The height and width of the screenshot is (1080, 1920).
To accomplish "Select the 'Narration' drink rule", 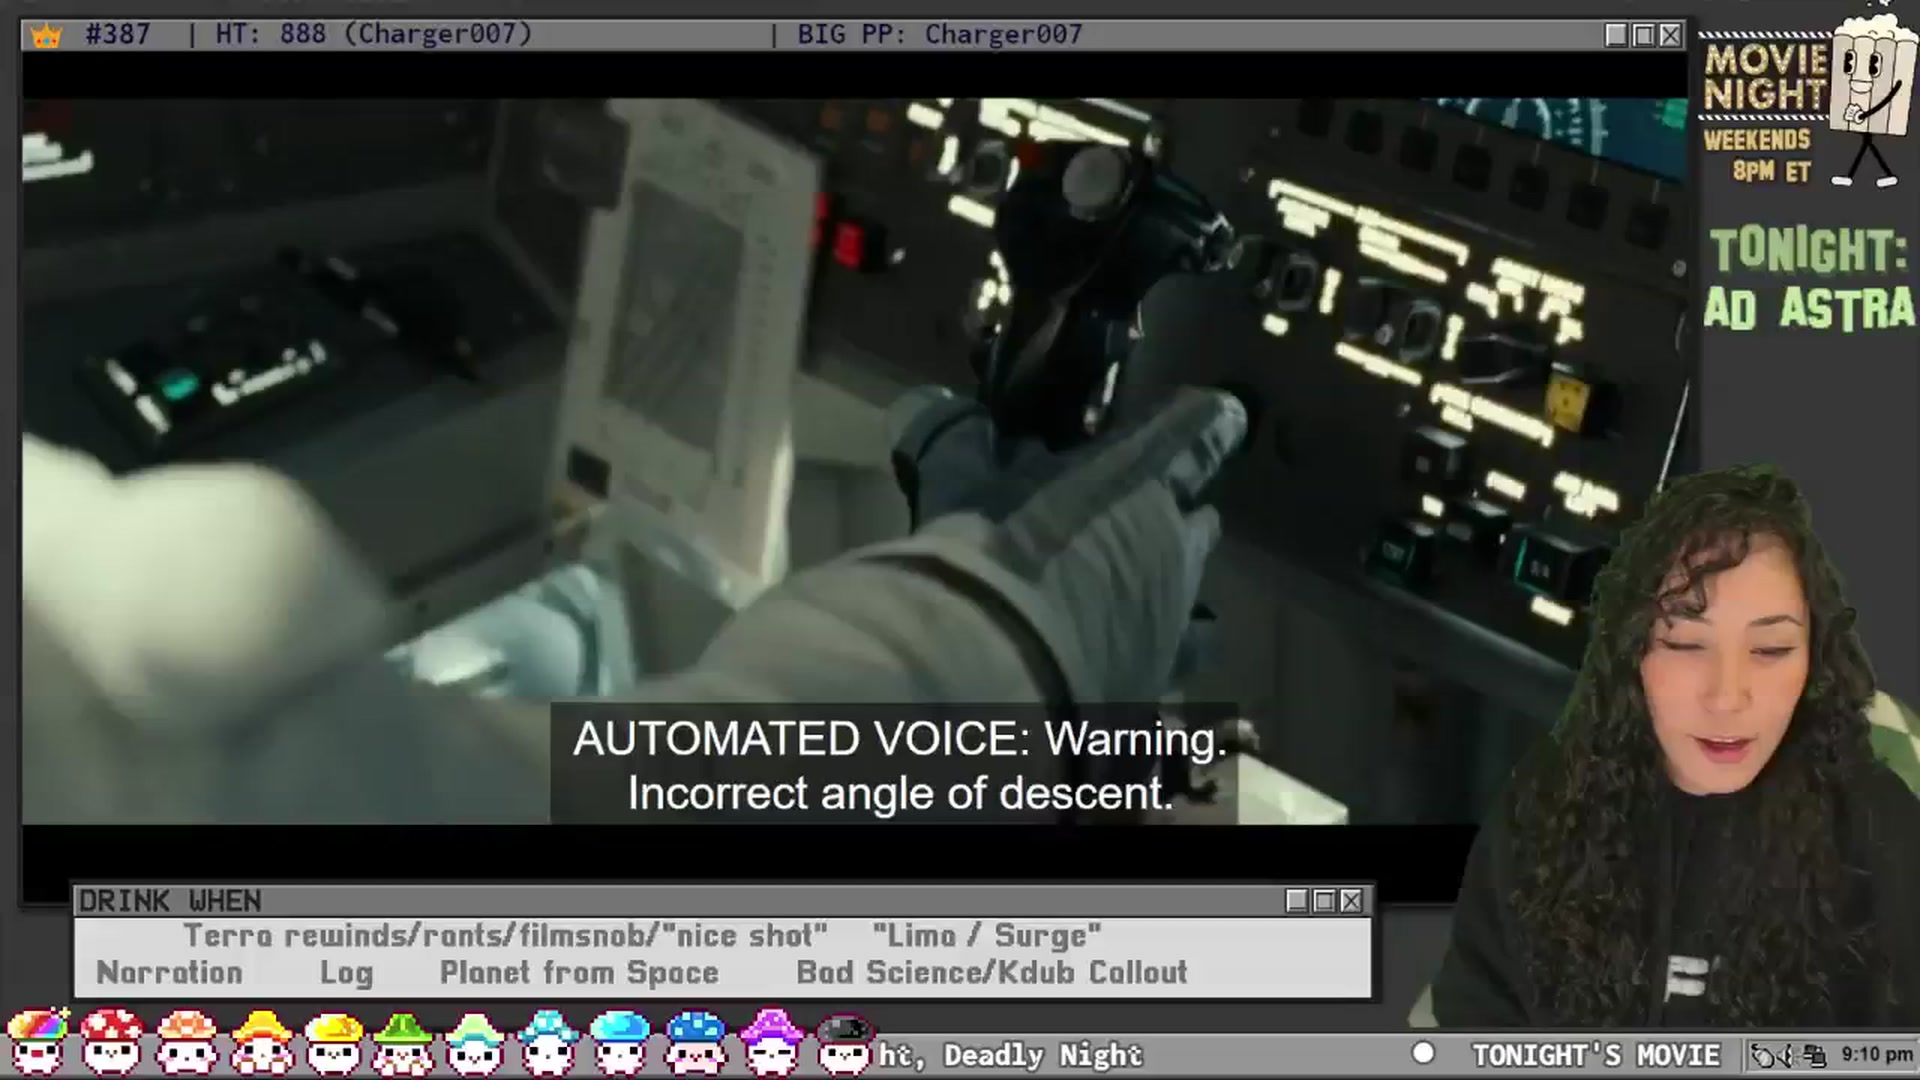I will [169, 972].
